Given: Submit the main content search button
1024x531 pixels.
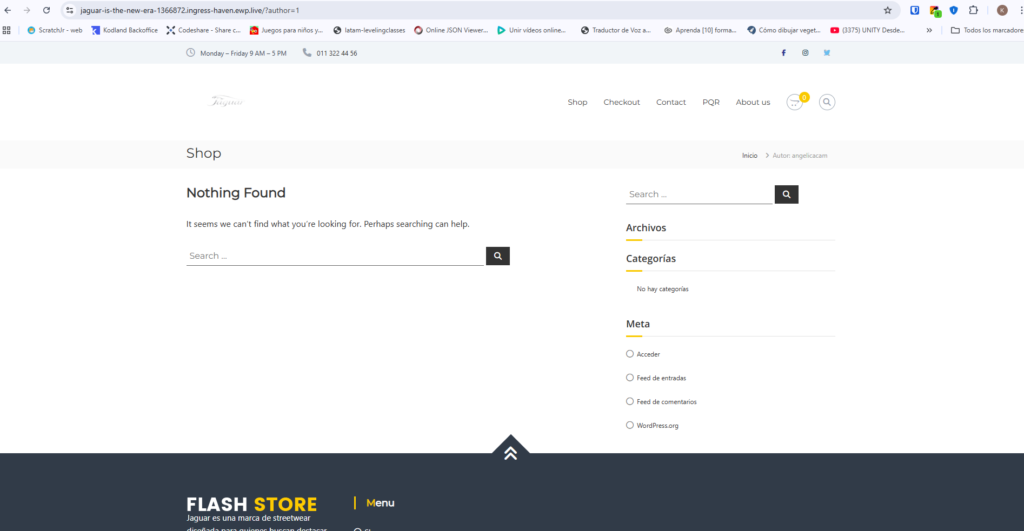Looking at the screenshot, I should (498, 256).
